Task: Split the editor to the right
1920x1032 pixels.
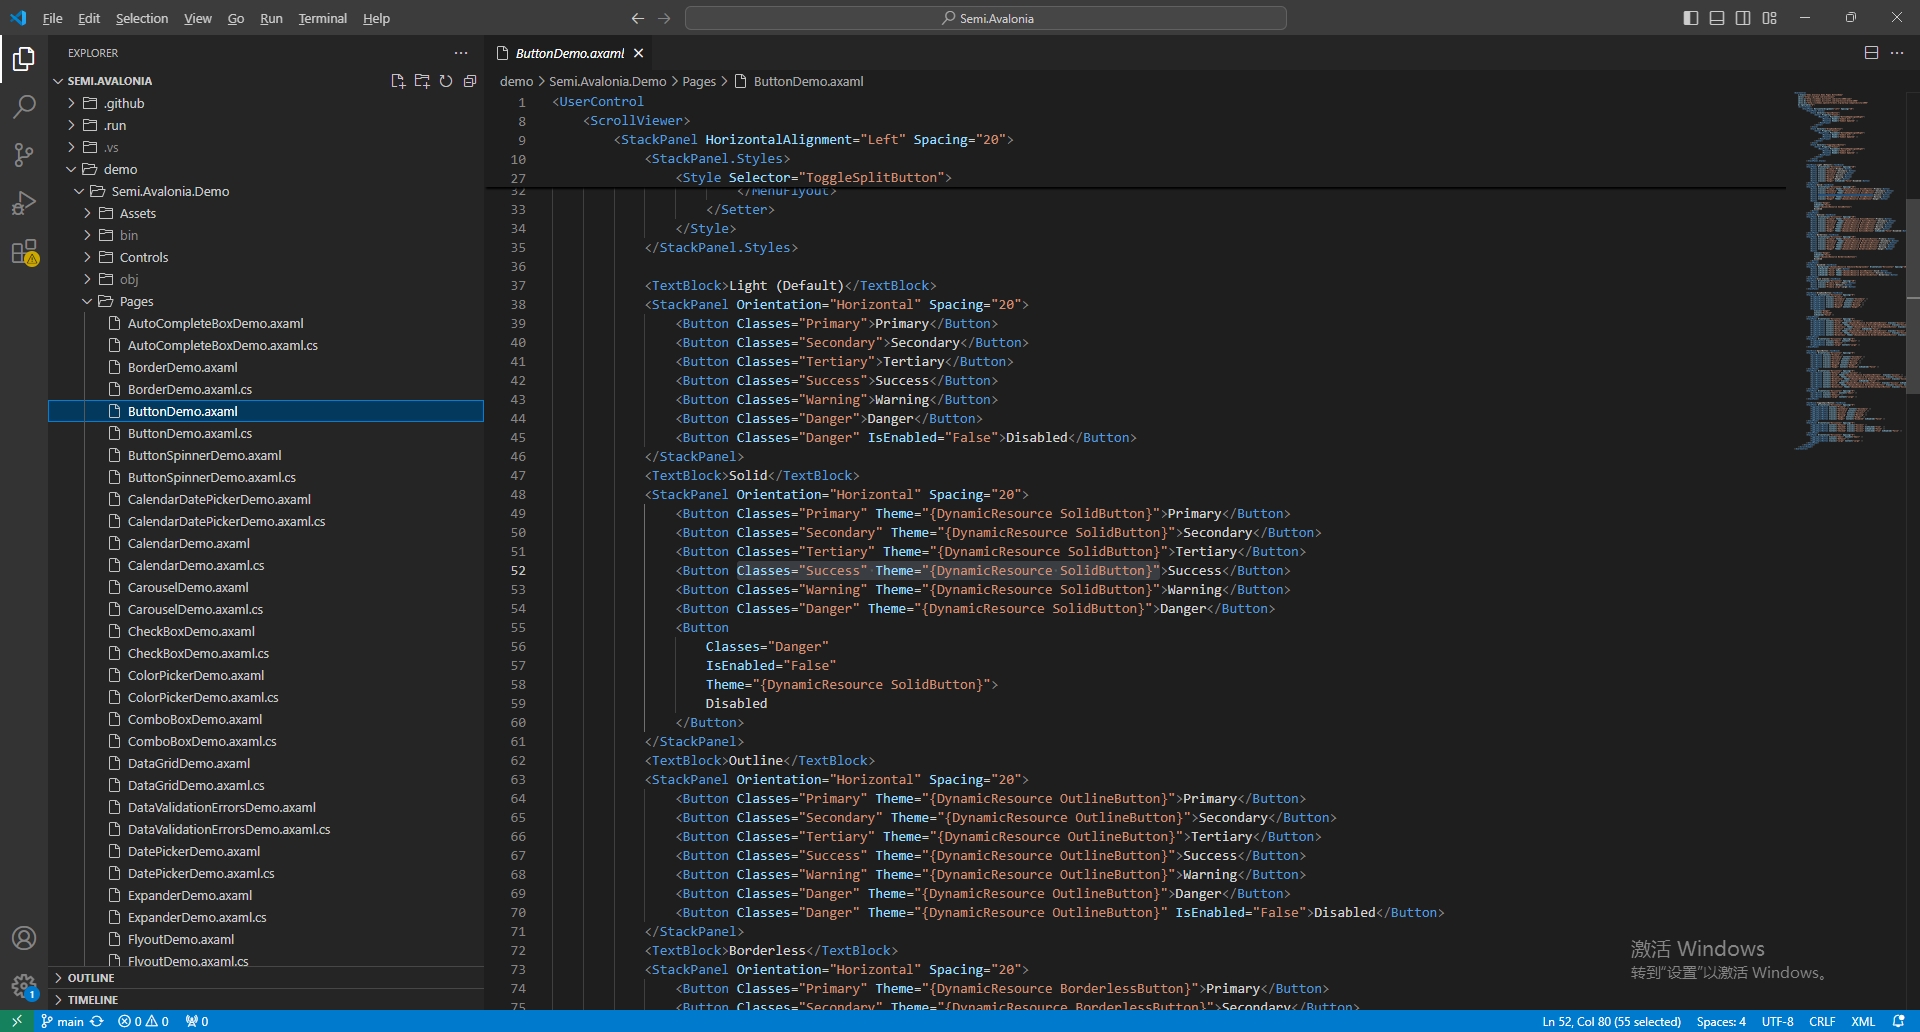Action: (x=1871, y=53)
